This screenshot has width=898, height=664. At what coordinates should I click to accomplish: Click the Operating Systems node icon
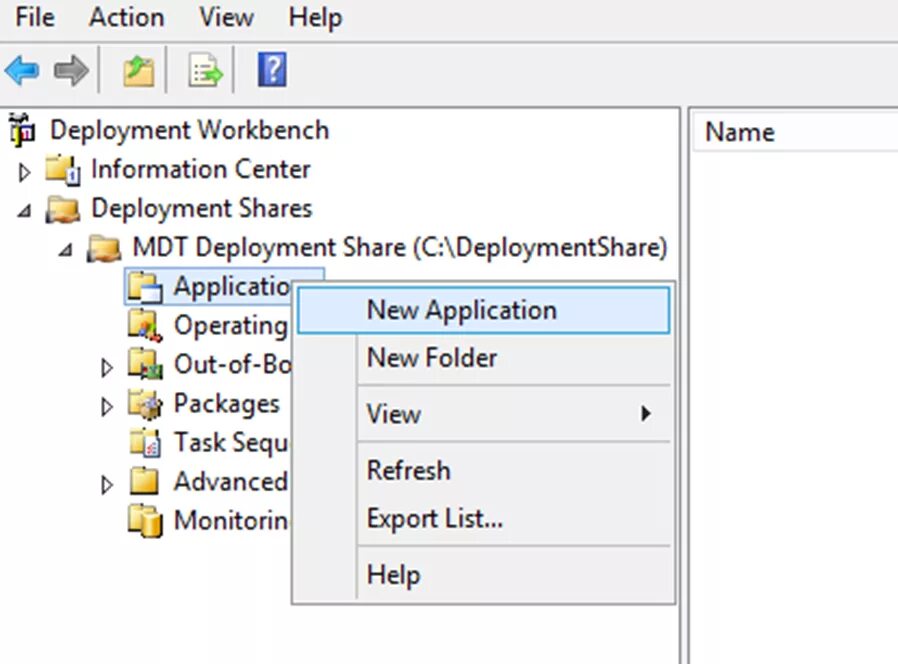(x=145, y=325)
